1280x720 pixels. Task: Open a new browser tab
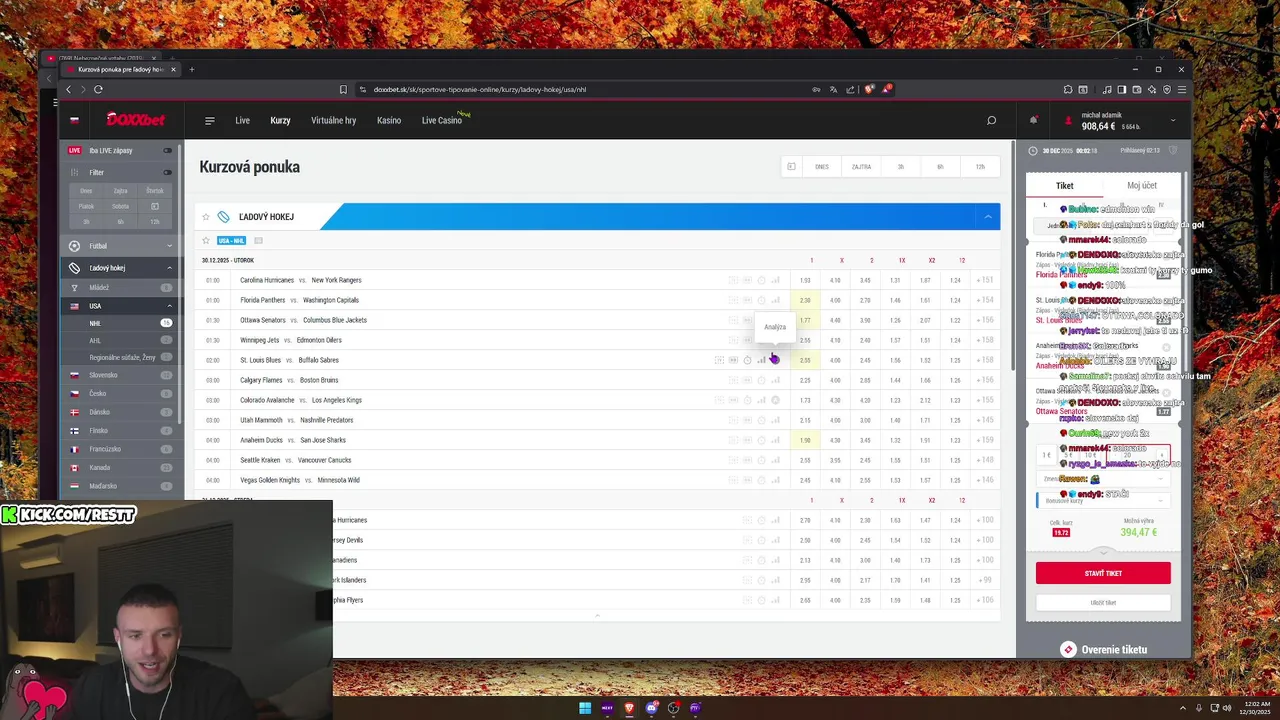pyautogui.click(x=191, y=70)
